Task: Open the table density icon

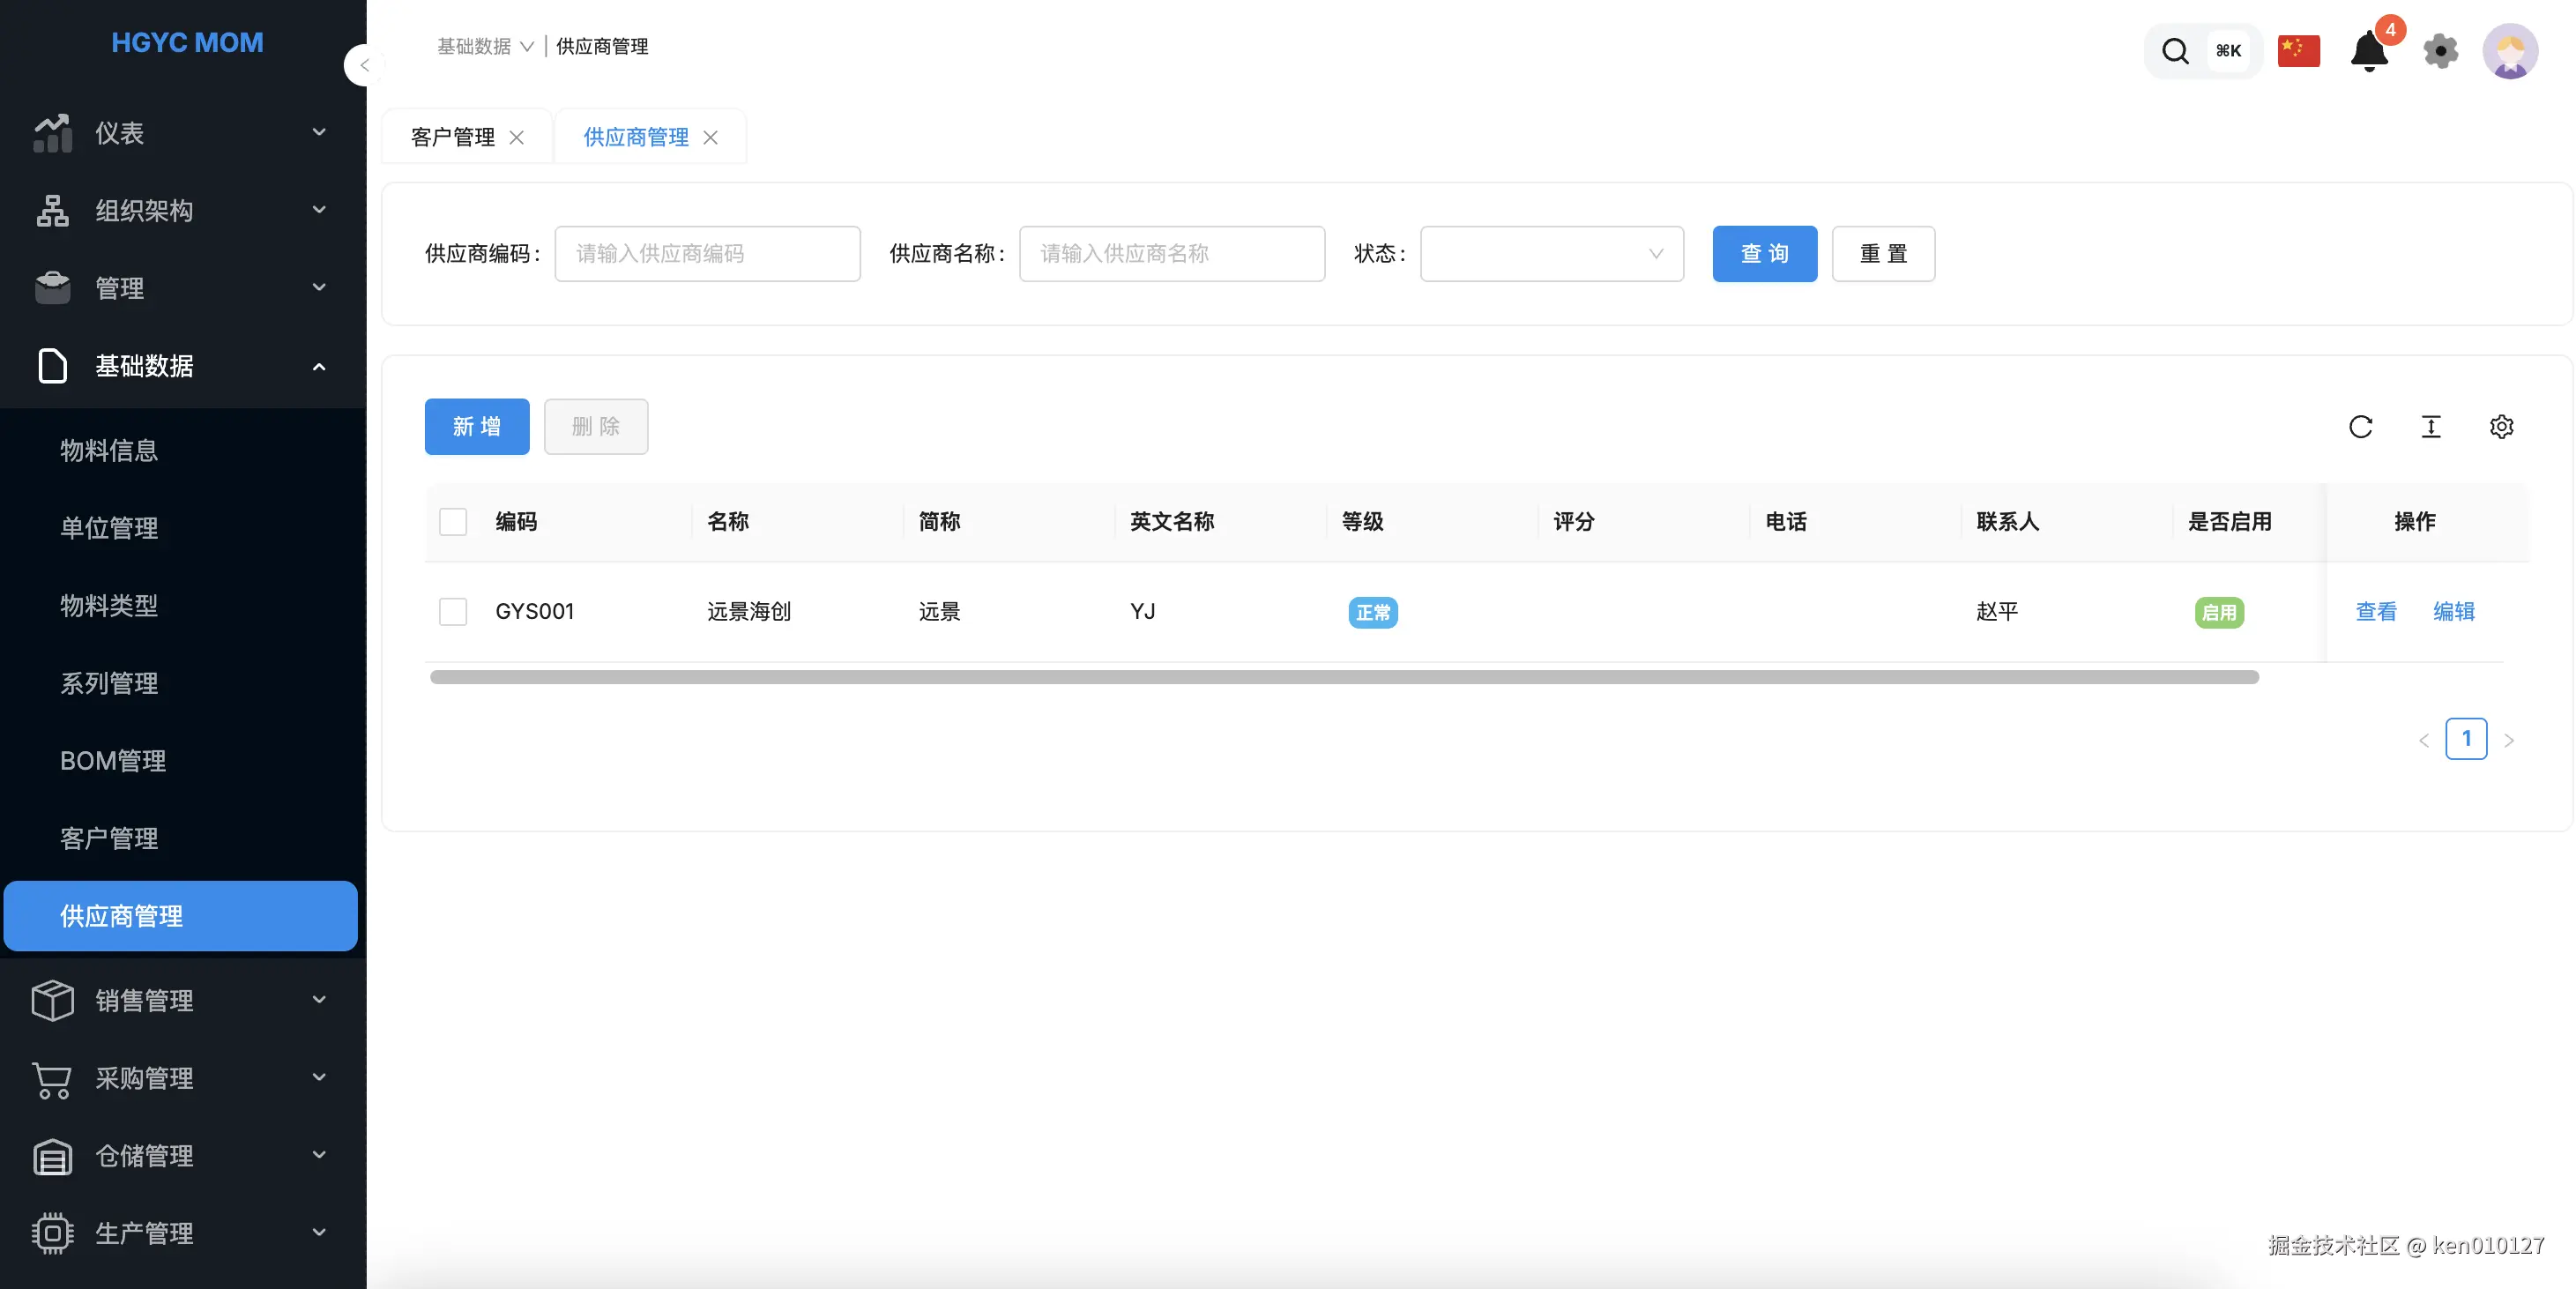Action: coord(2430,427)
